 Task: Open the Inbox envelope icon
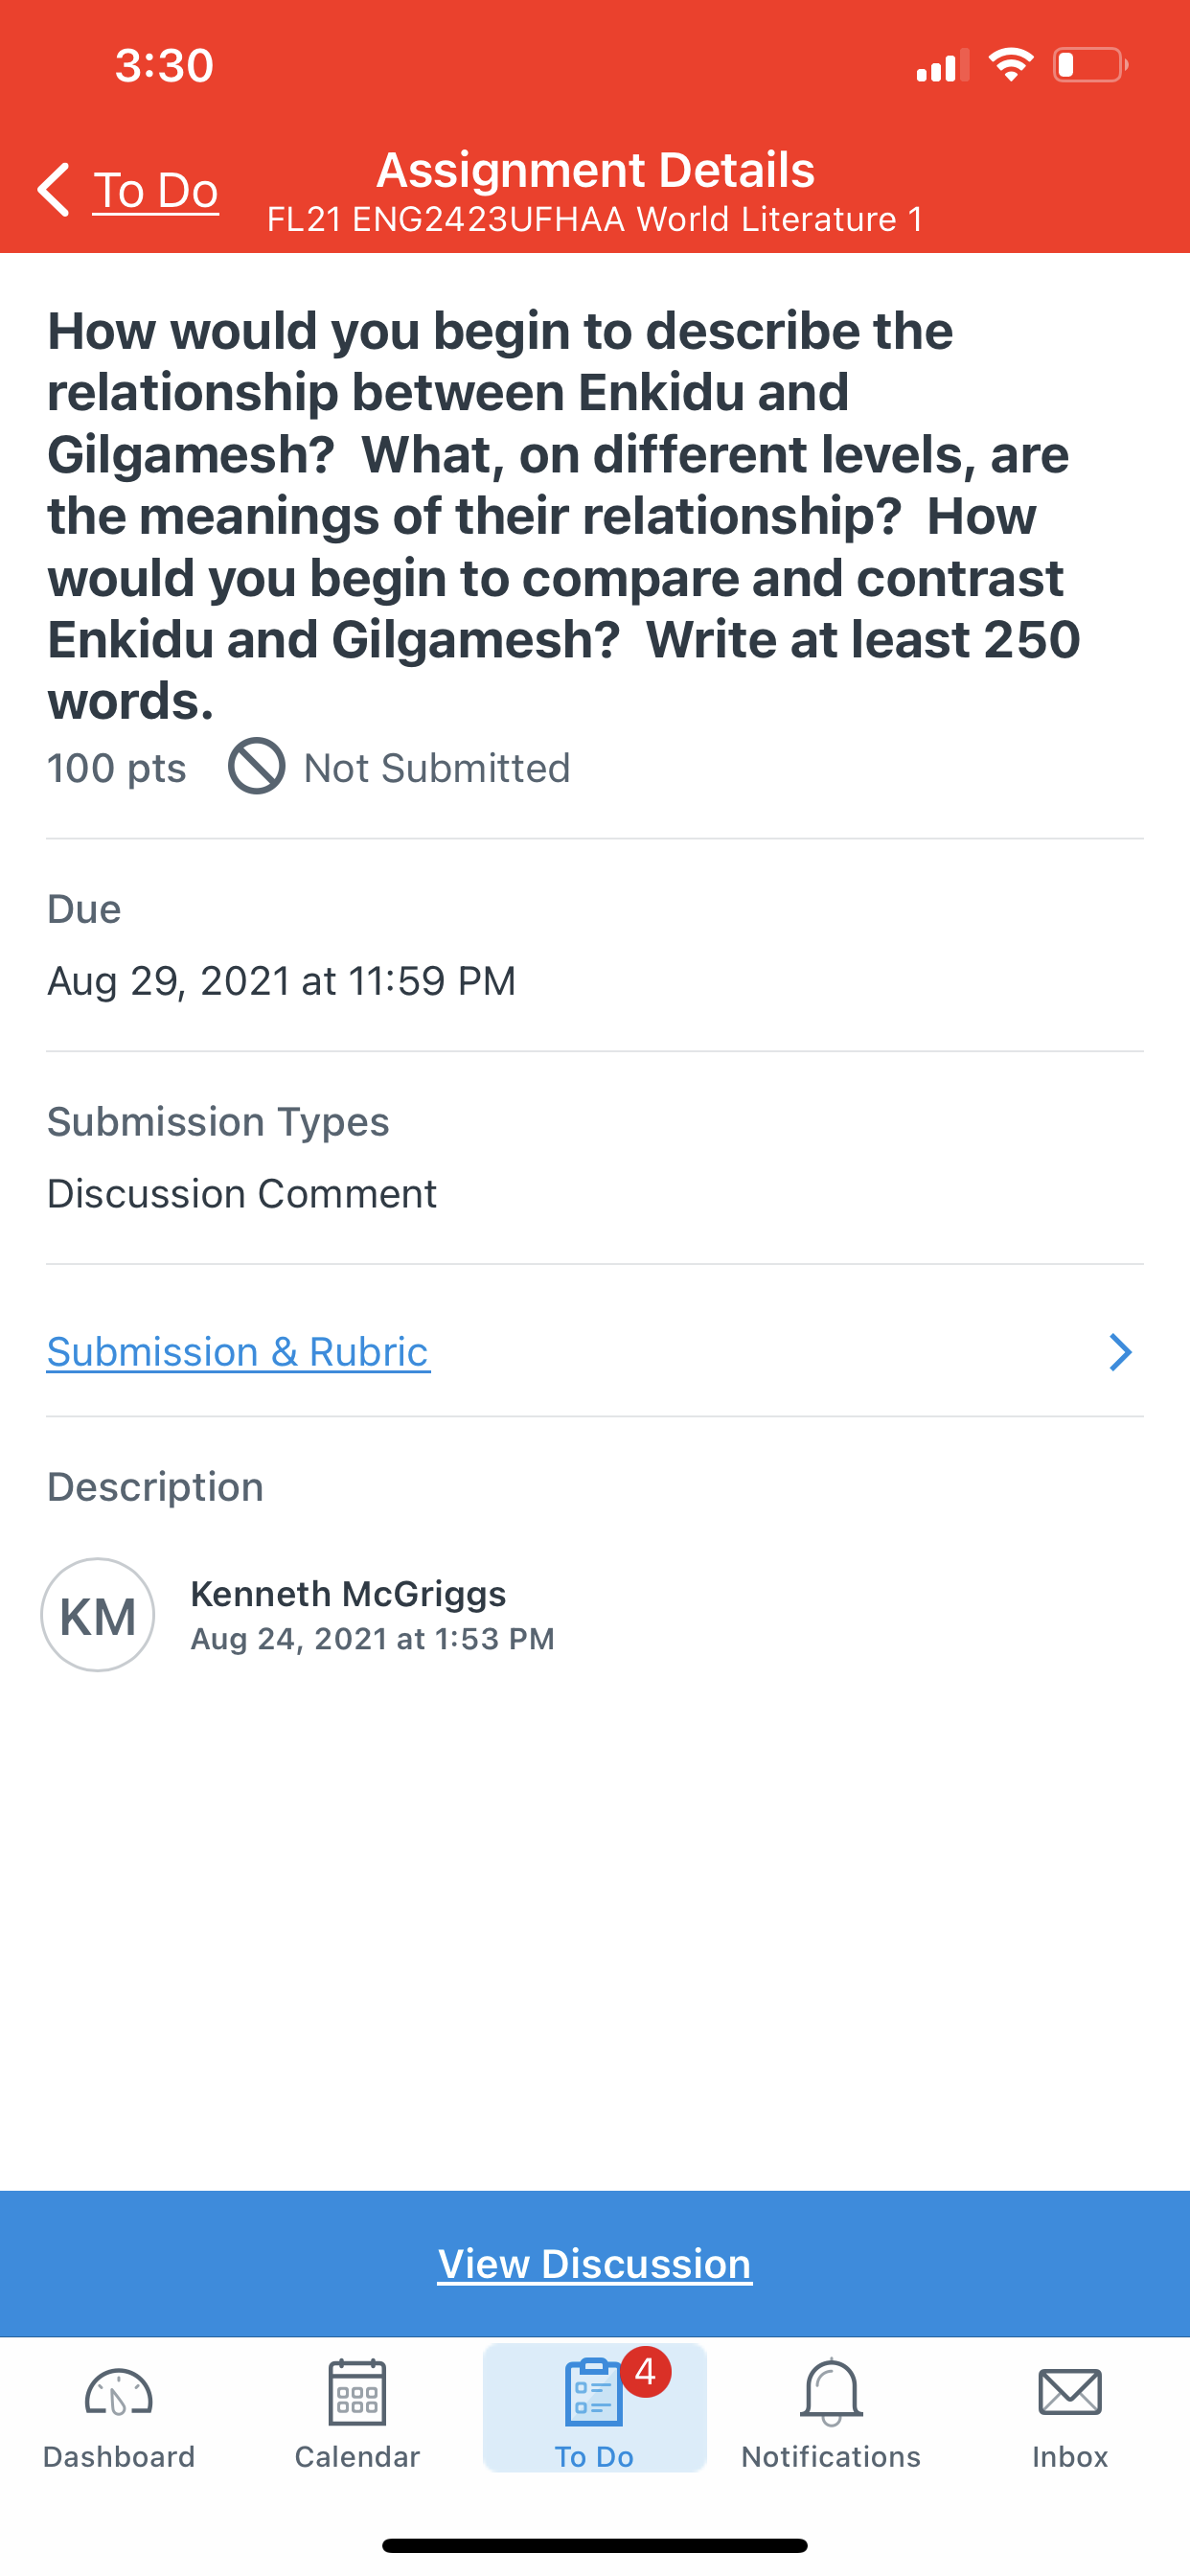[1070, 2392]
